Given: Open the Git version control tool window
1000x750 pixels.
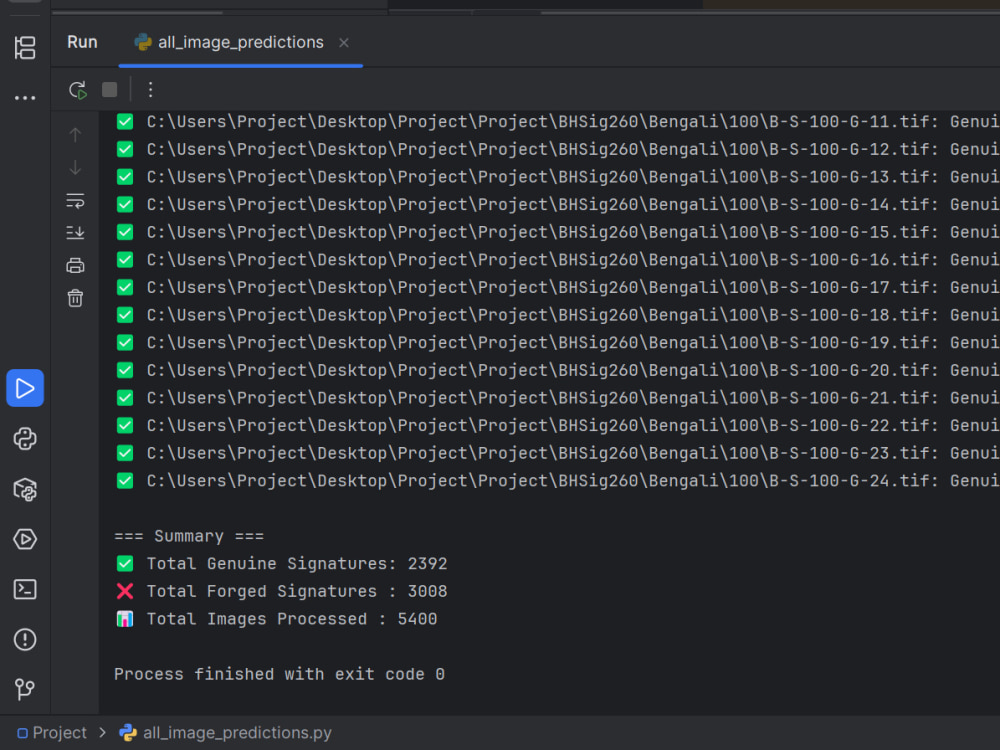Looking at the screenshot, I should (25, 689).
